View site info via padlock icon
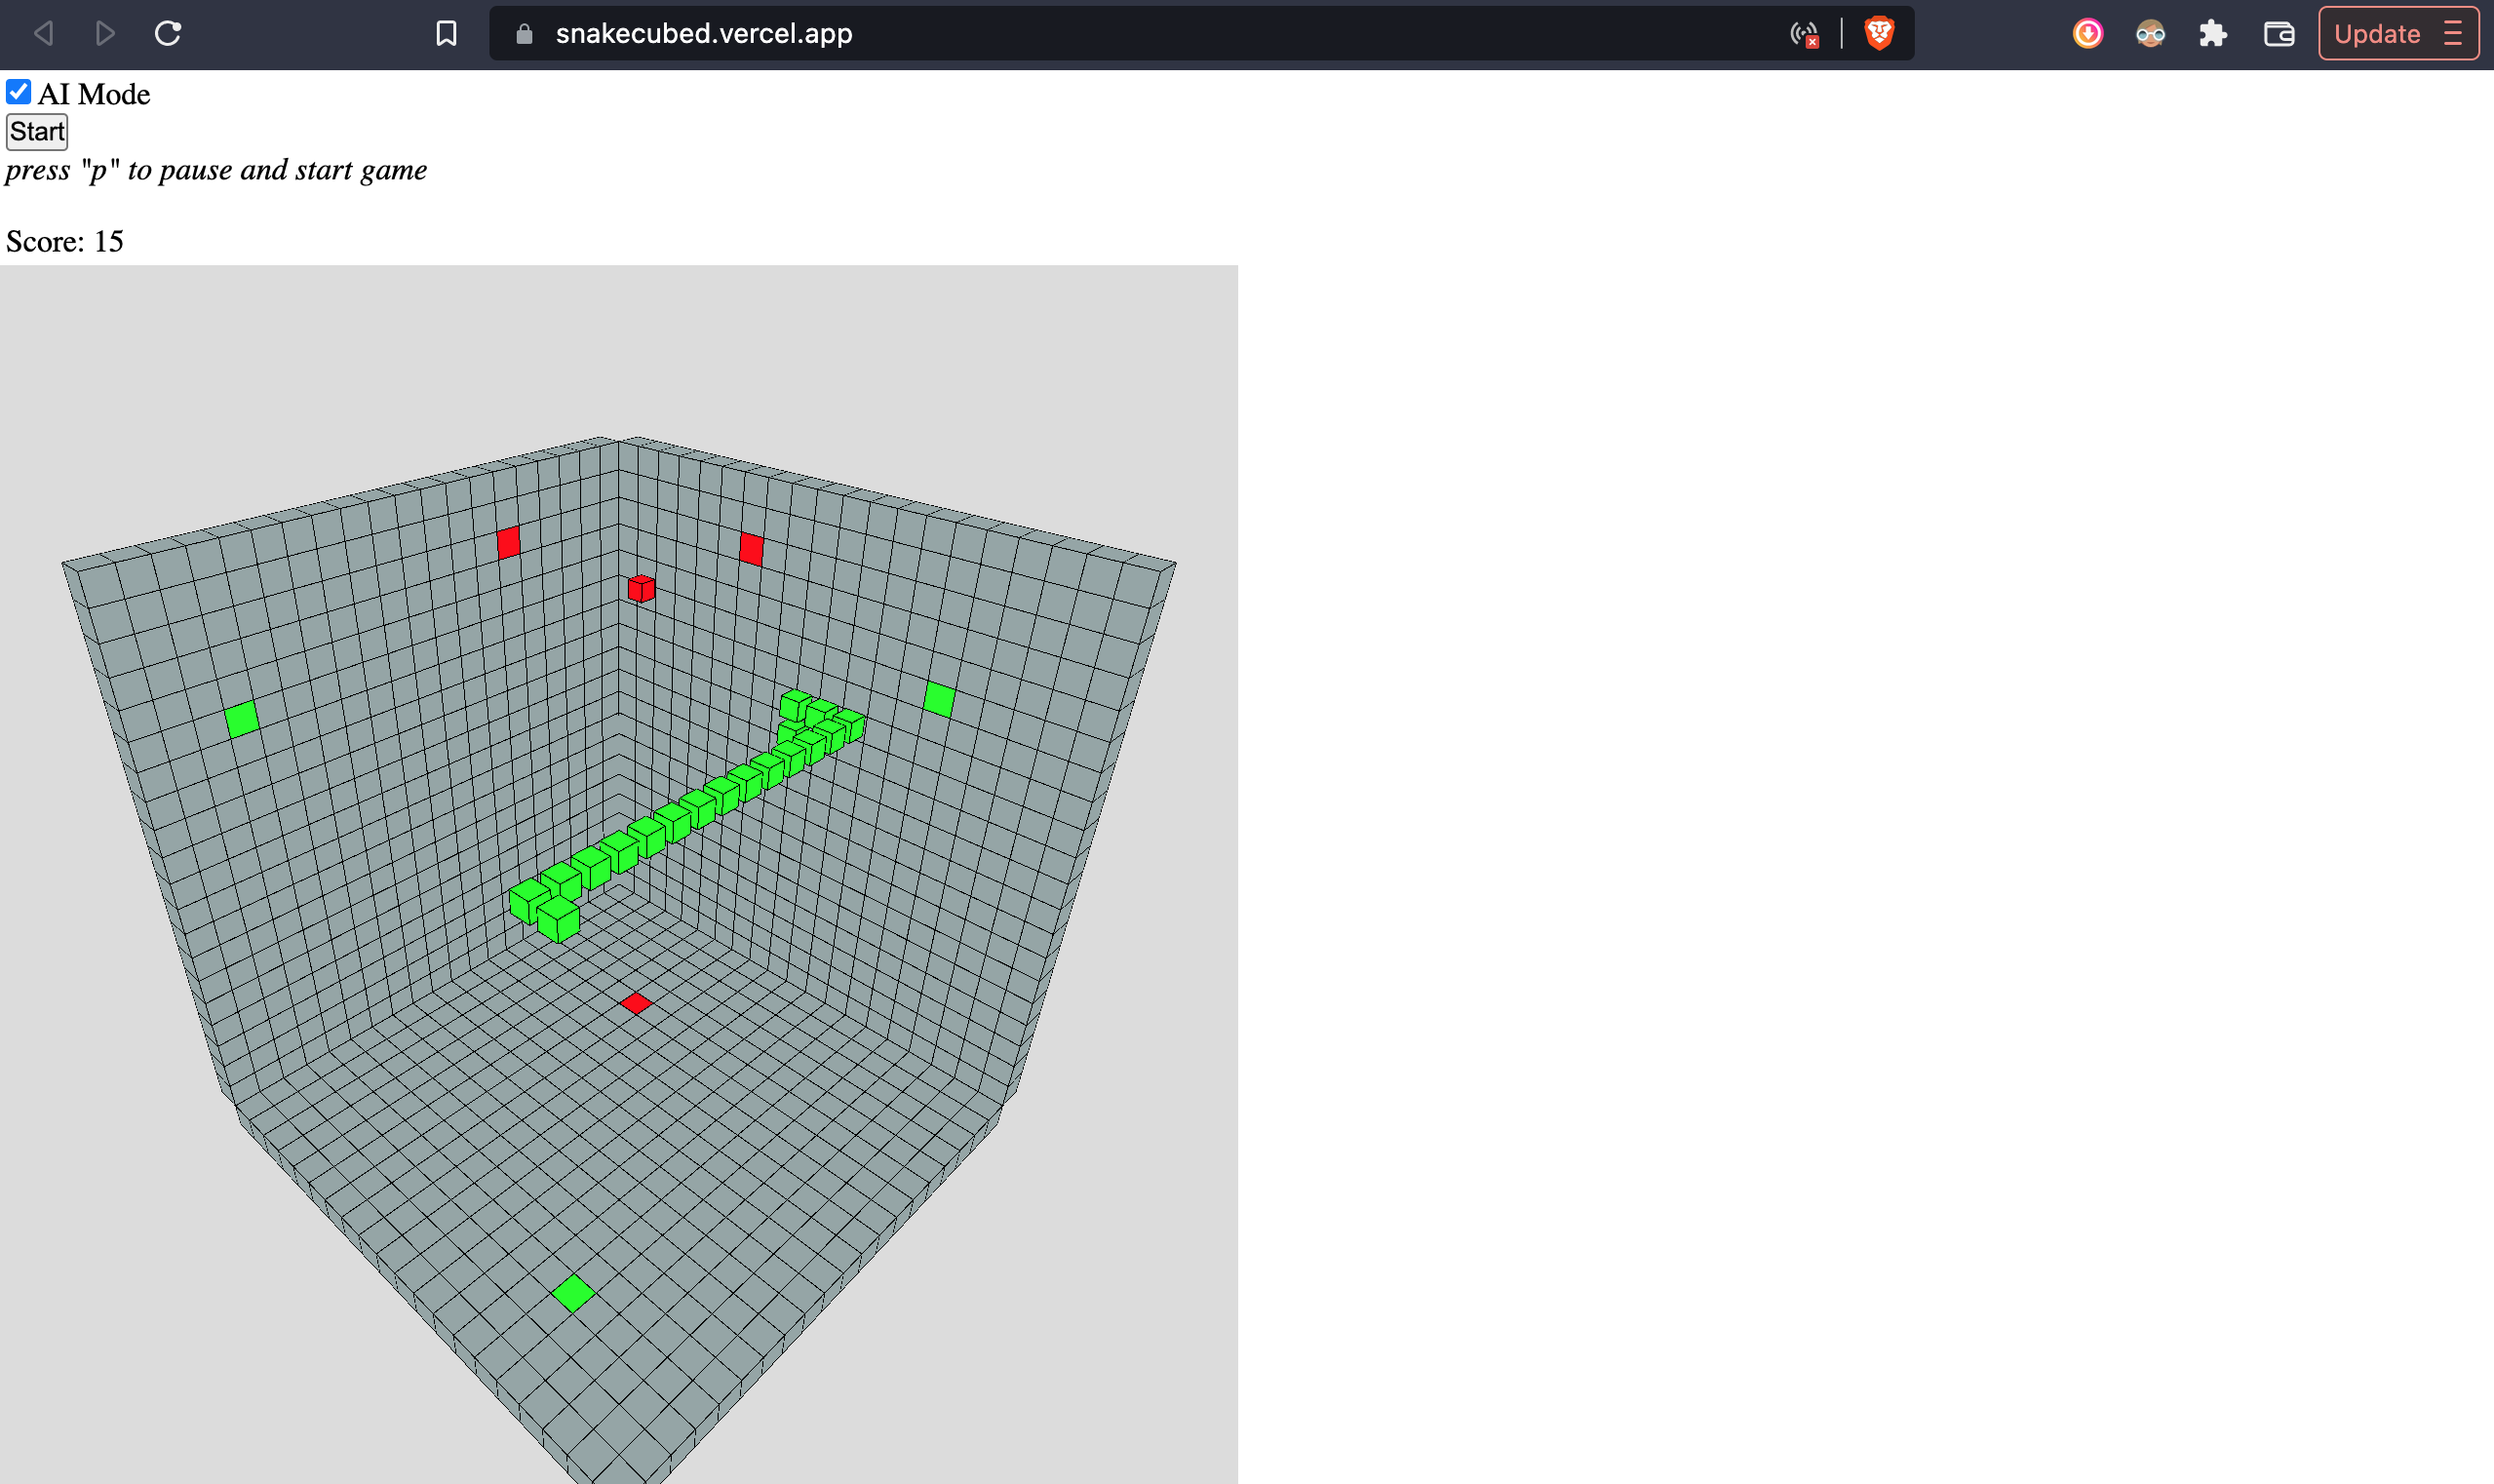 pyautogui.click(x=524, y=34)
